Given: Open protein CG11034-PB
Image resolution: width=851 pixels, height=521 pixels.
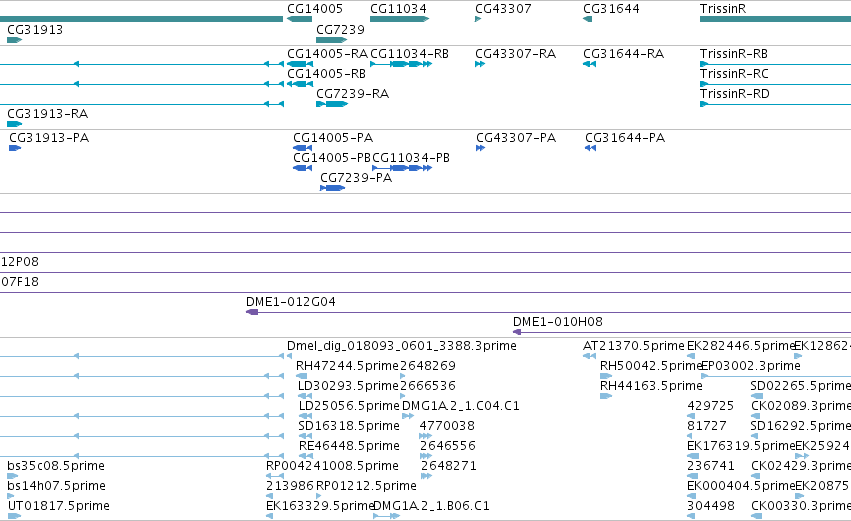Looking at the screenshot, I should [x=402, y=168].
